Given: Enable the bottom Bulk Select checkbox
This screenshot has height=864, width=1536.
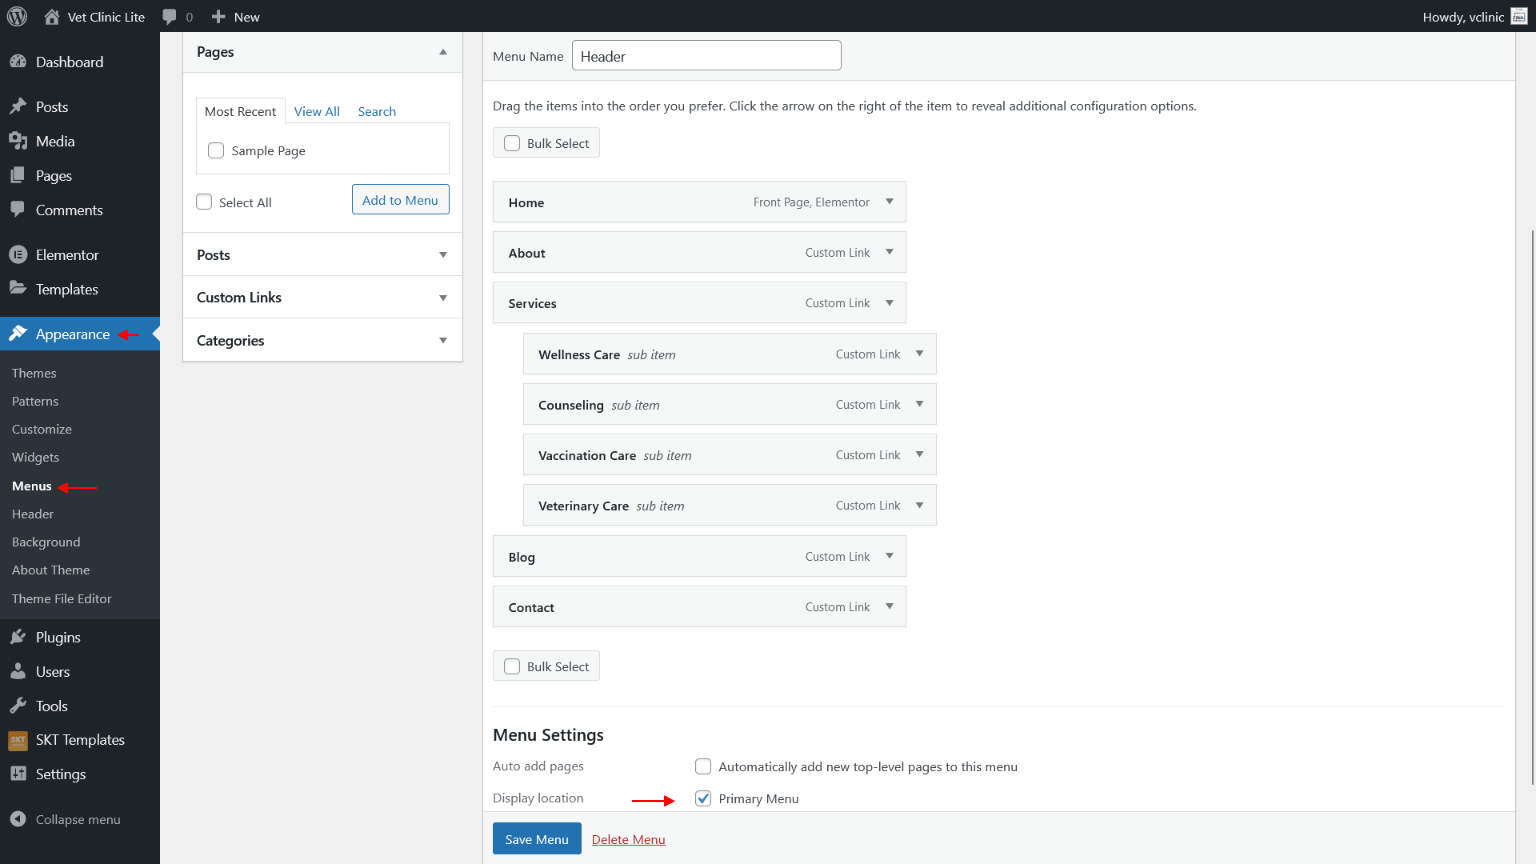Looking at the screenshot, I should click(x=512, y=666).
